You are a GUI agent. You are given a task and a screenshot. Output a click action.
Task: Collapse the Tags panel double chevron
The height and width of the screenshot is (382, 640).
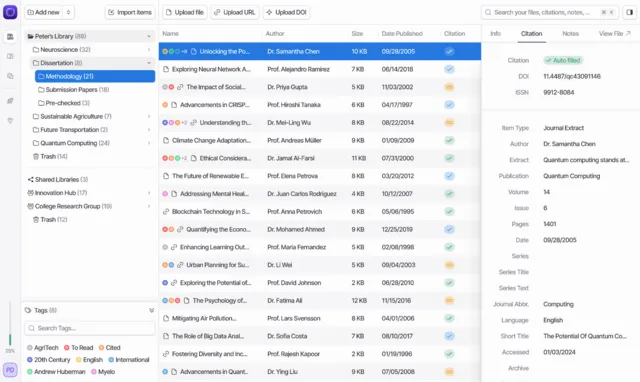point(151,311)
